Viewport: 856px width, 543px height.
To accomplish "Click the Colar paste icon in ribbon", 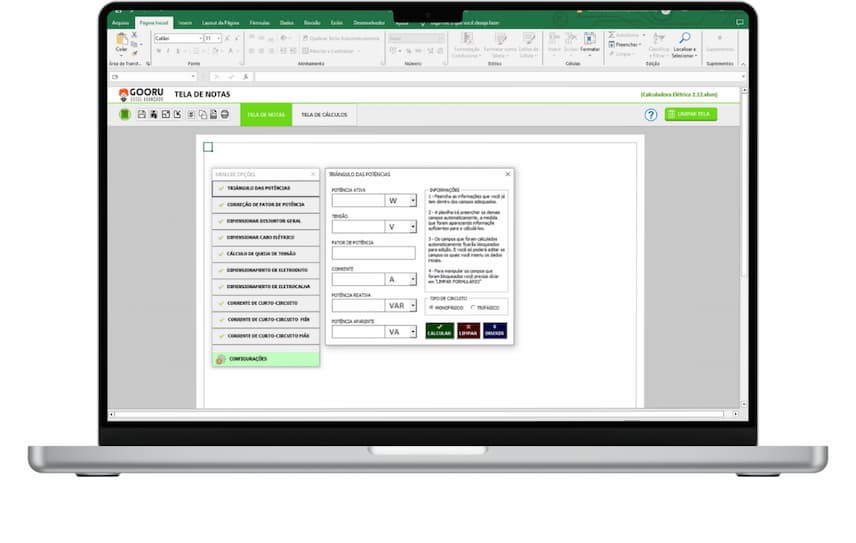I will (x=121, y=39).
